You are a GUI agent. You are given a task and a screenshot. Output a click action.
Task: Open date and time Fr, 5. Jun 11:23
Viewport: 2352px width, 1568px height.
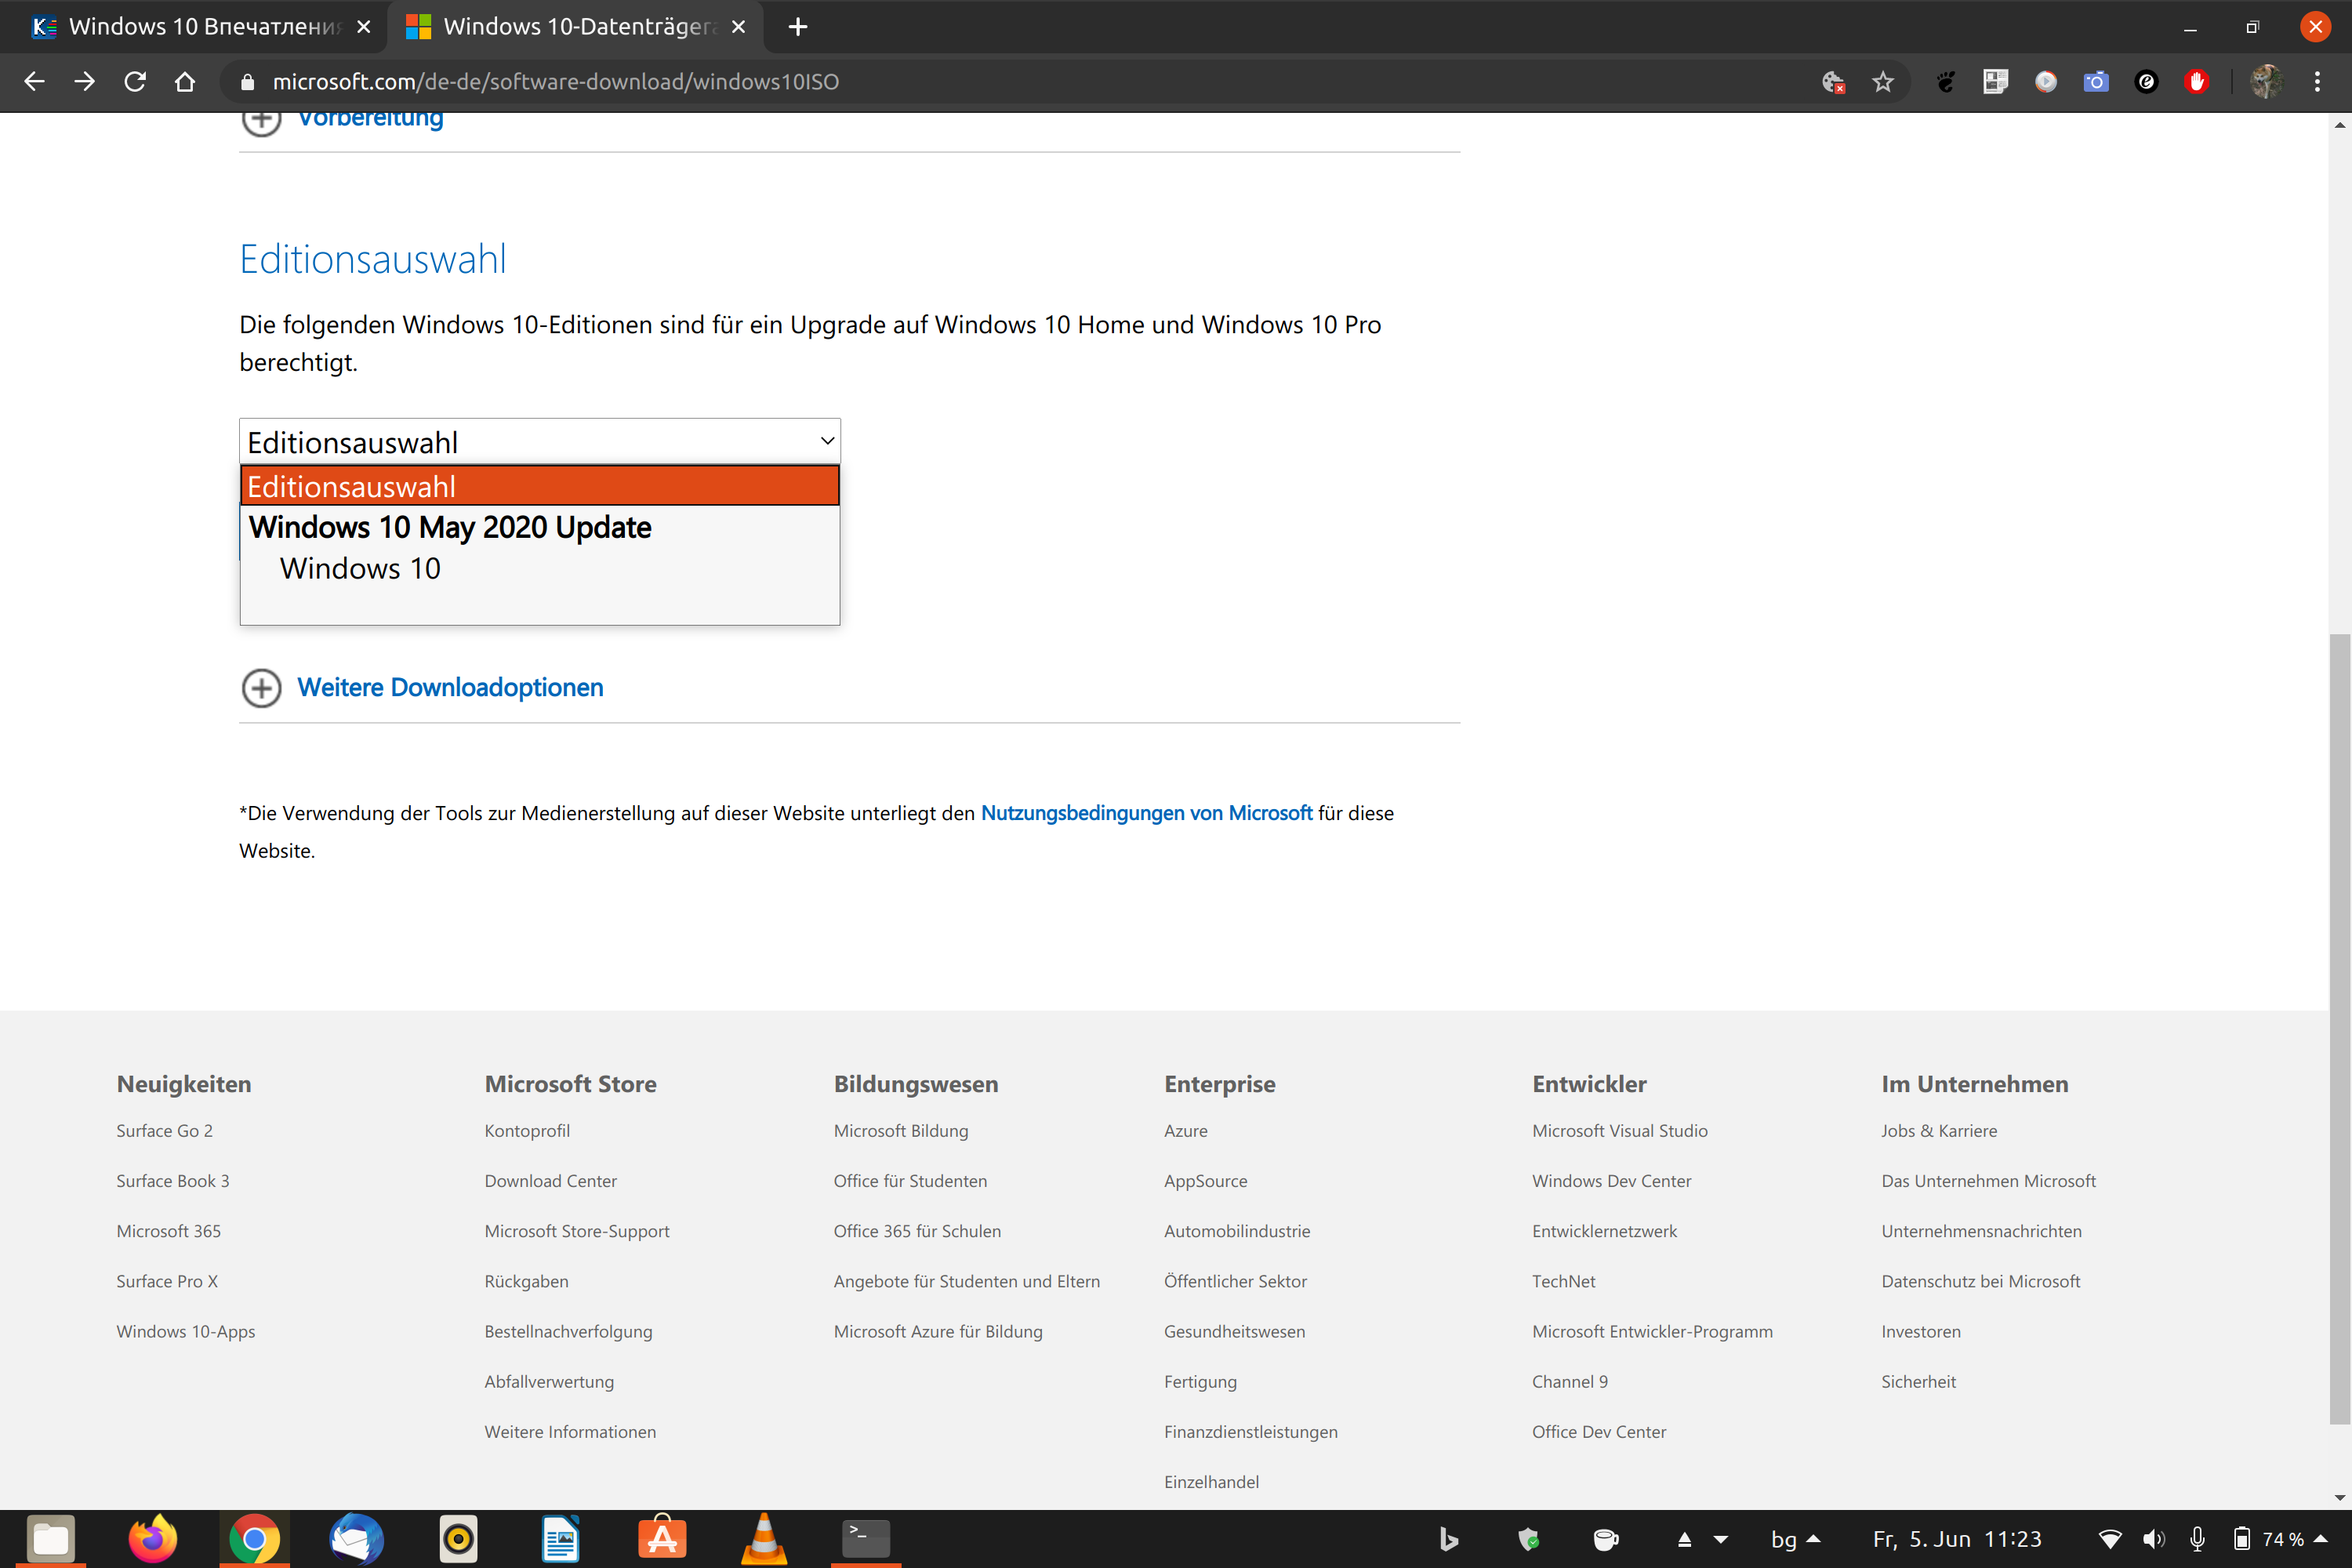(1957, 1539)
